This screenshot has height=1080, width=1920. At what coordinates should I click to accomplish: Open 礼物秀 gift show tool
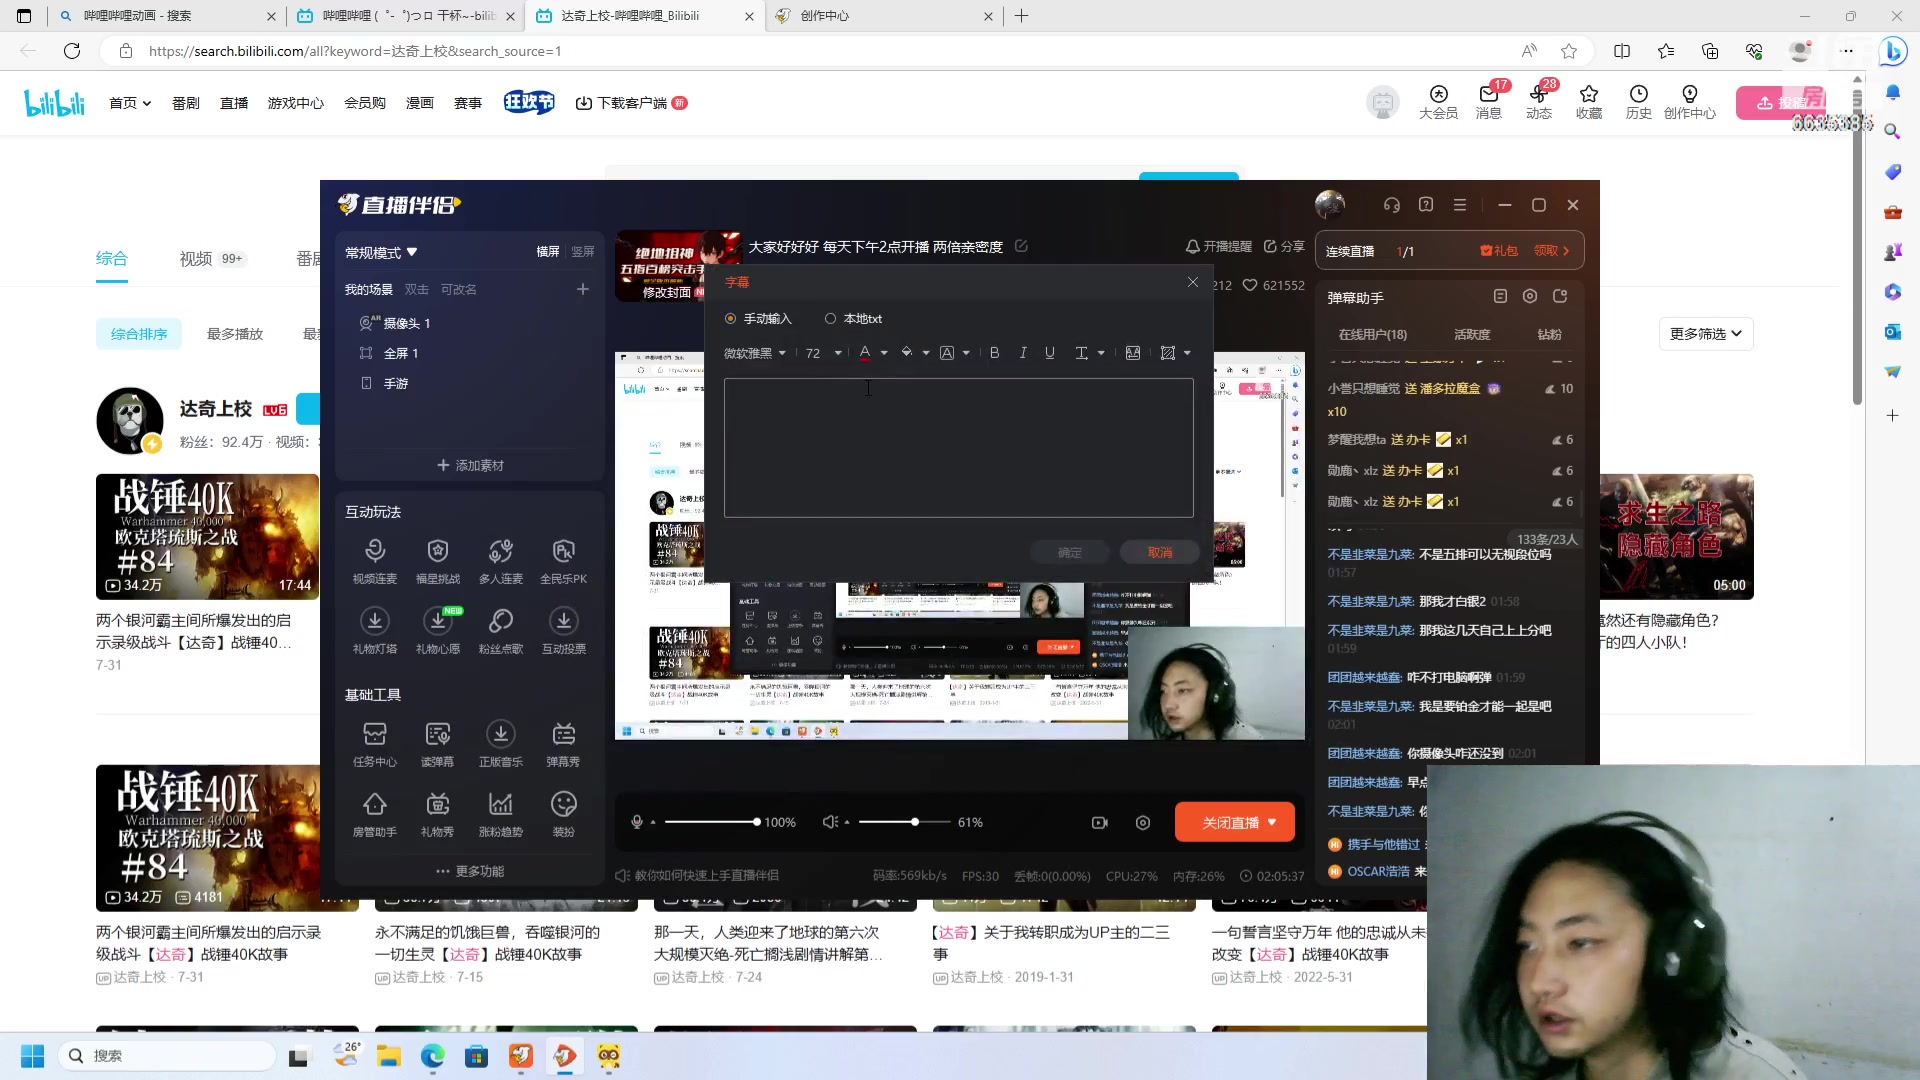point(438,814)
